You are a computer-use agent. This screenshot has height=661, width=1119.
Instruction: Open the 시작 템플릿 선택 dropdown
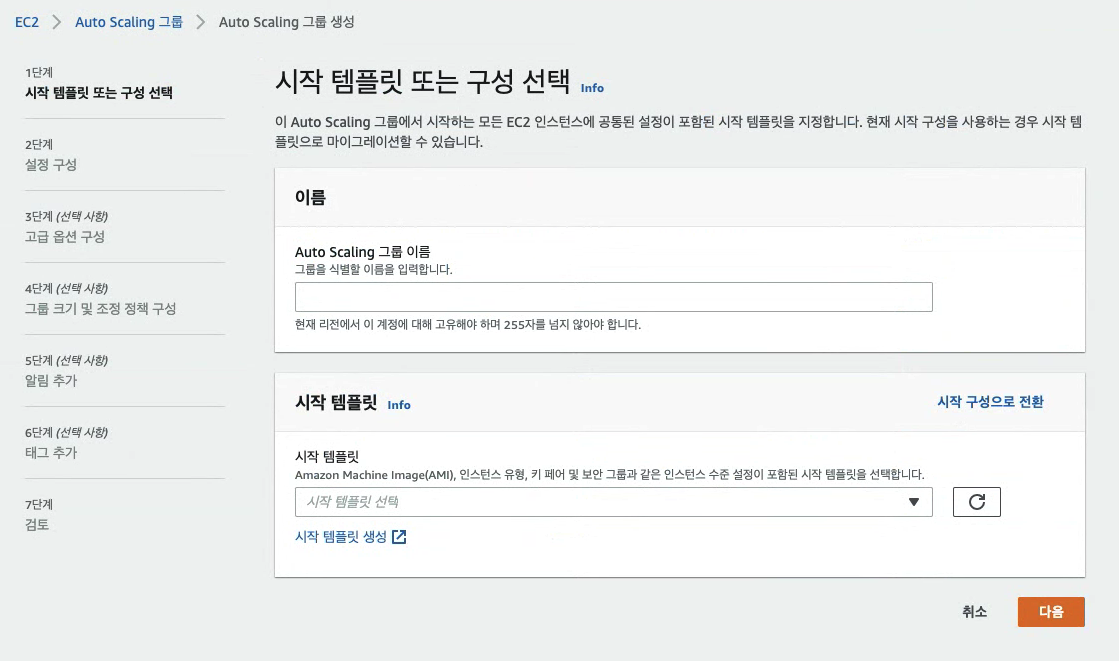pos(613,502)
